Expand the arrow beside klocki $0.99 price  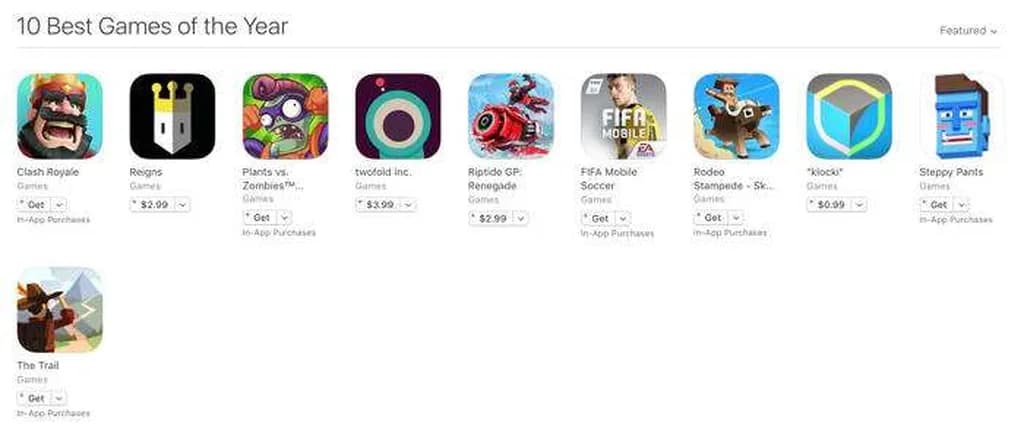[x=859, y=205]
